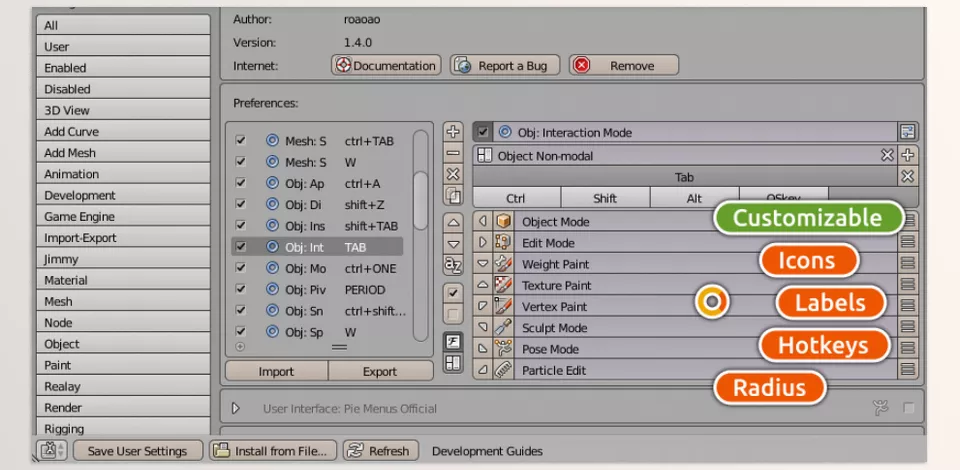Open hamburger menu on Particle Edit row
The width and height of the screenshot is (960, 470).
point(907,370)
